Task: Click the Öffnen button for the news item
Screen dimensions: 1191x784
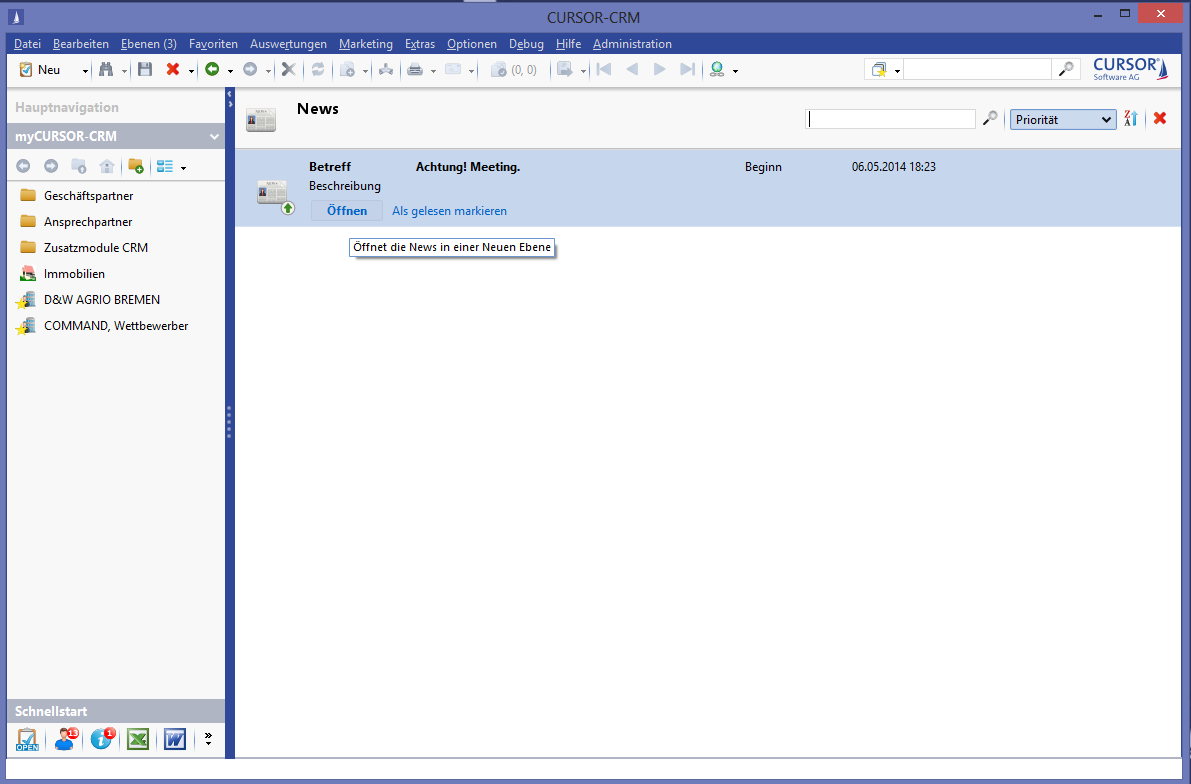Action: (x=346, y=211)
